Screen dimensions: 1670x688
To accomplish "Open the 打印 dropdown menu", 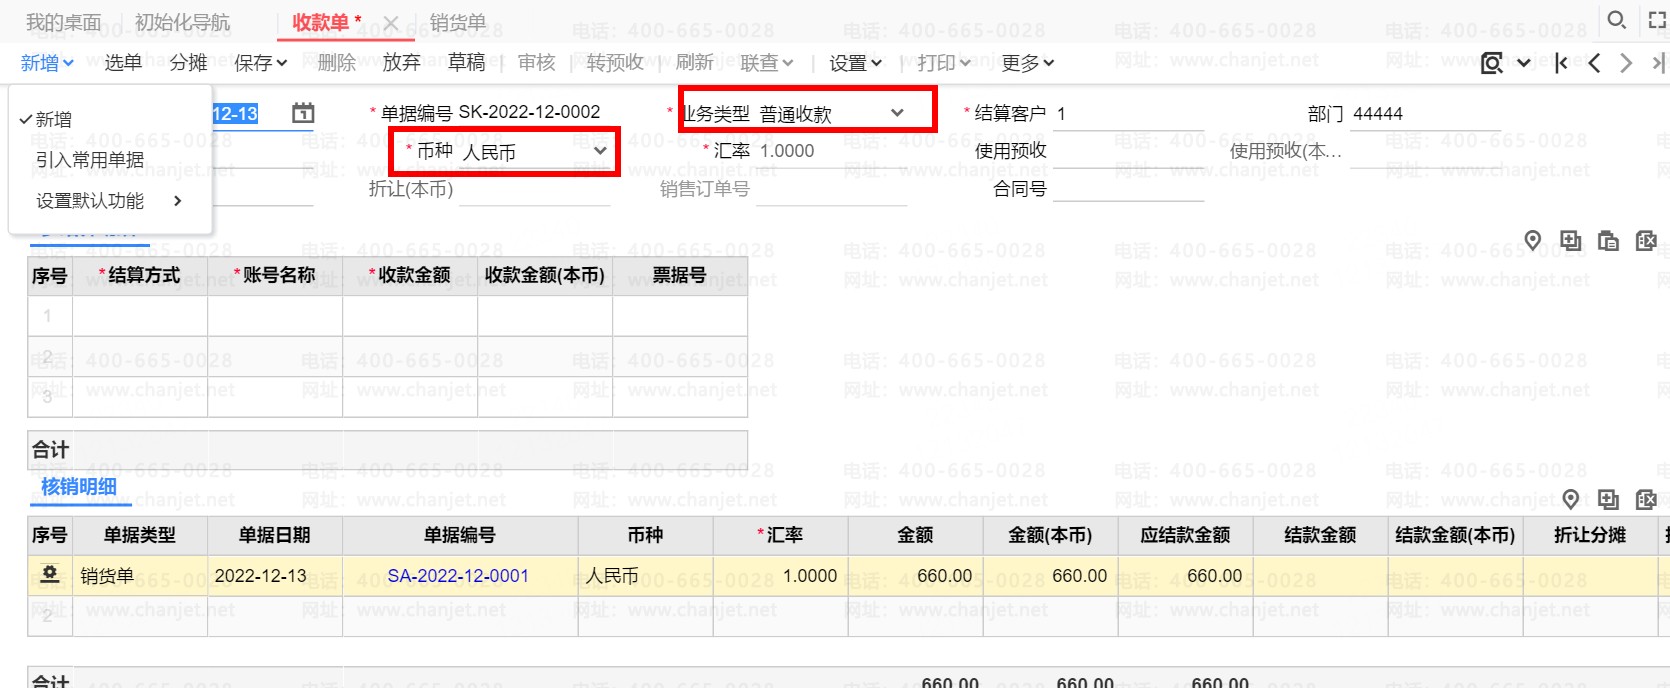I will coord(944,63).
